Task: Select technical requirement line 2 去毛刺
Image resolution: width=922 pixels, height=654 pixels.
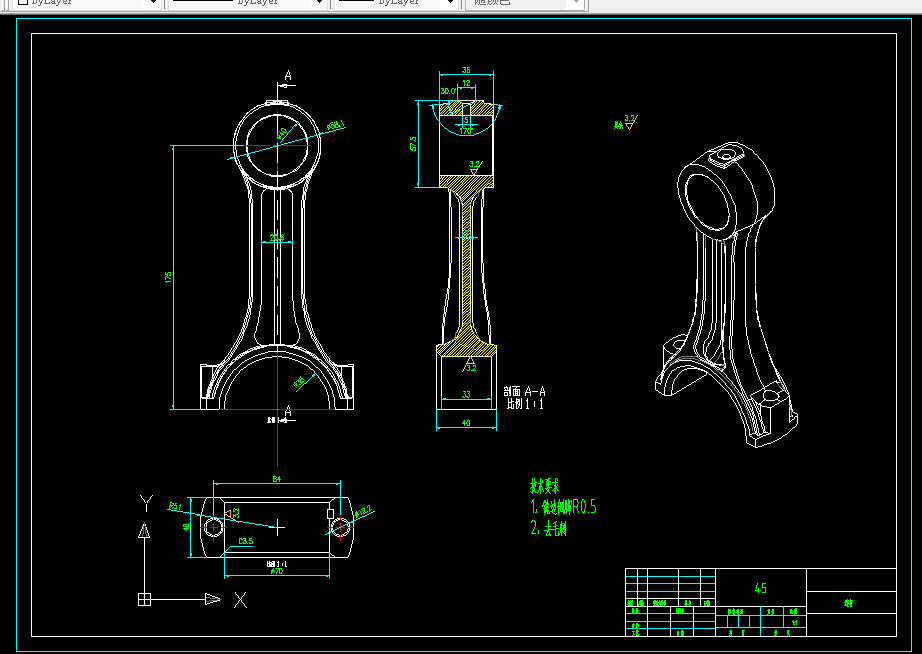Action: tap(549, 528)
